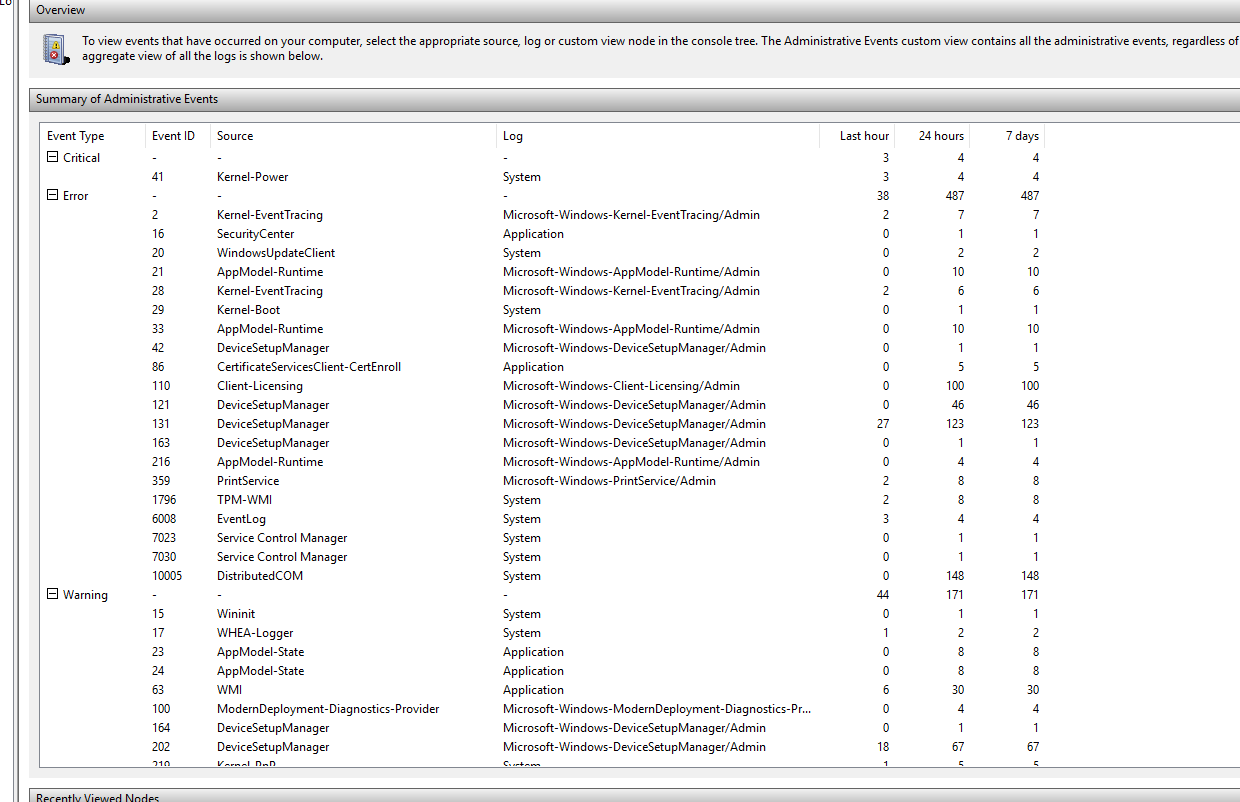The height and width of the screenshot is (802, 1240).
Task: Select the DeviceSetupManager row with event ID 164
Action: pos(544,728)
